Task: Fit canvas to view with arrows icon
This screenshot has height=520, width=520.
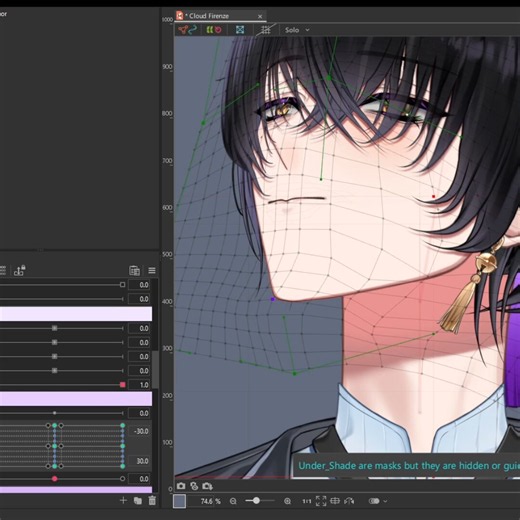Action: (x=321, y=501)
